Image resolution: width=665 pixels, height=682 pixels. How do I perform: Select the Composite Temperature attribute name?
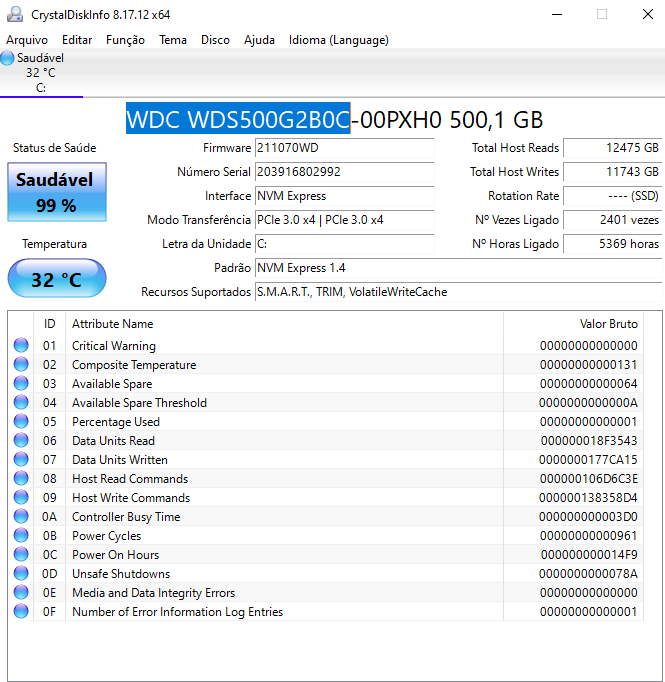pos(134,365)
